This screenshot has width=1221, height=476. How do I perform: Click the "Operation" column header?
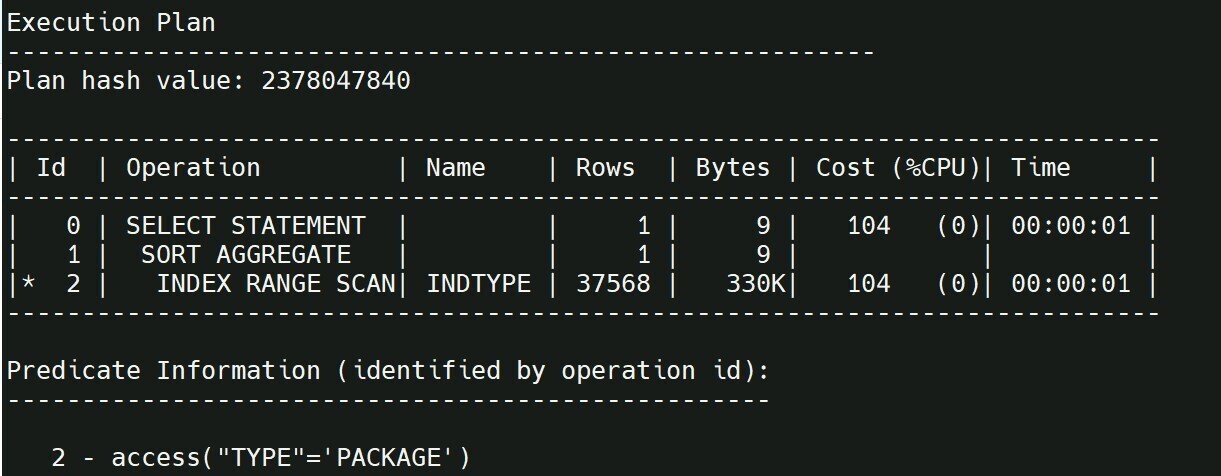[x=193, y=168]
